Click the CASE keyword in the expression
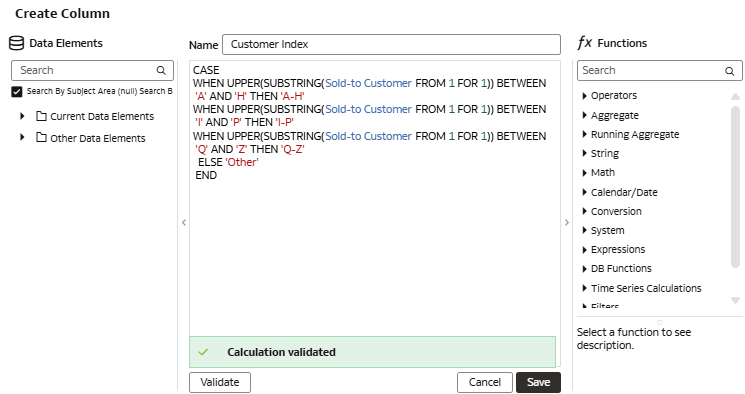The width and height of the screenshot is (745, 394). (x=206, y=70)
